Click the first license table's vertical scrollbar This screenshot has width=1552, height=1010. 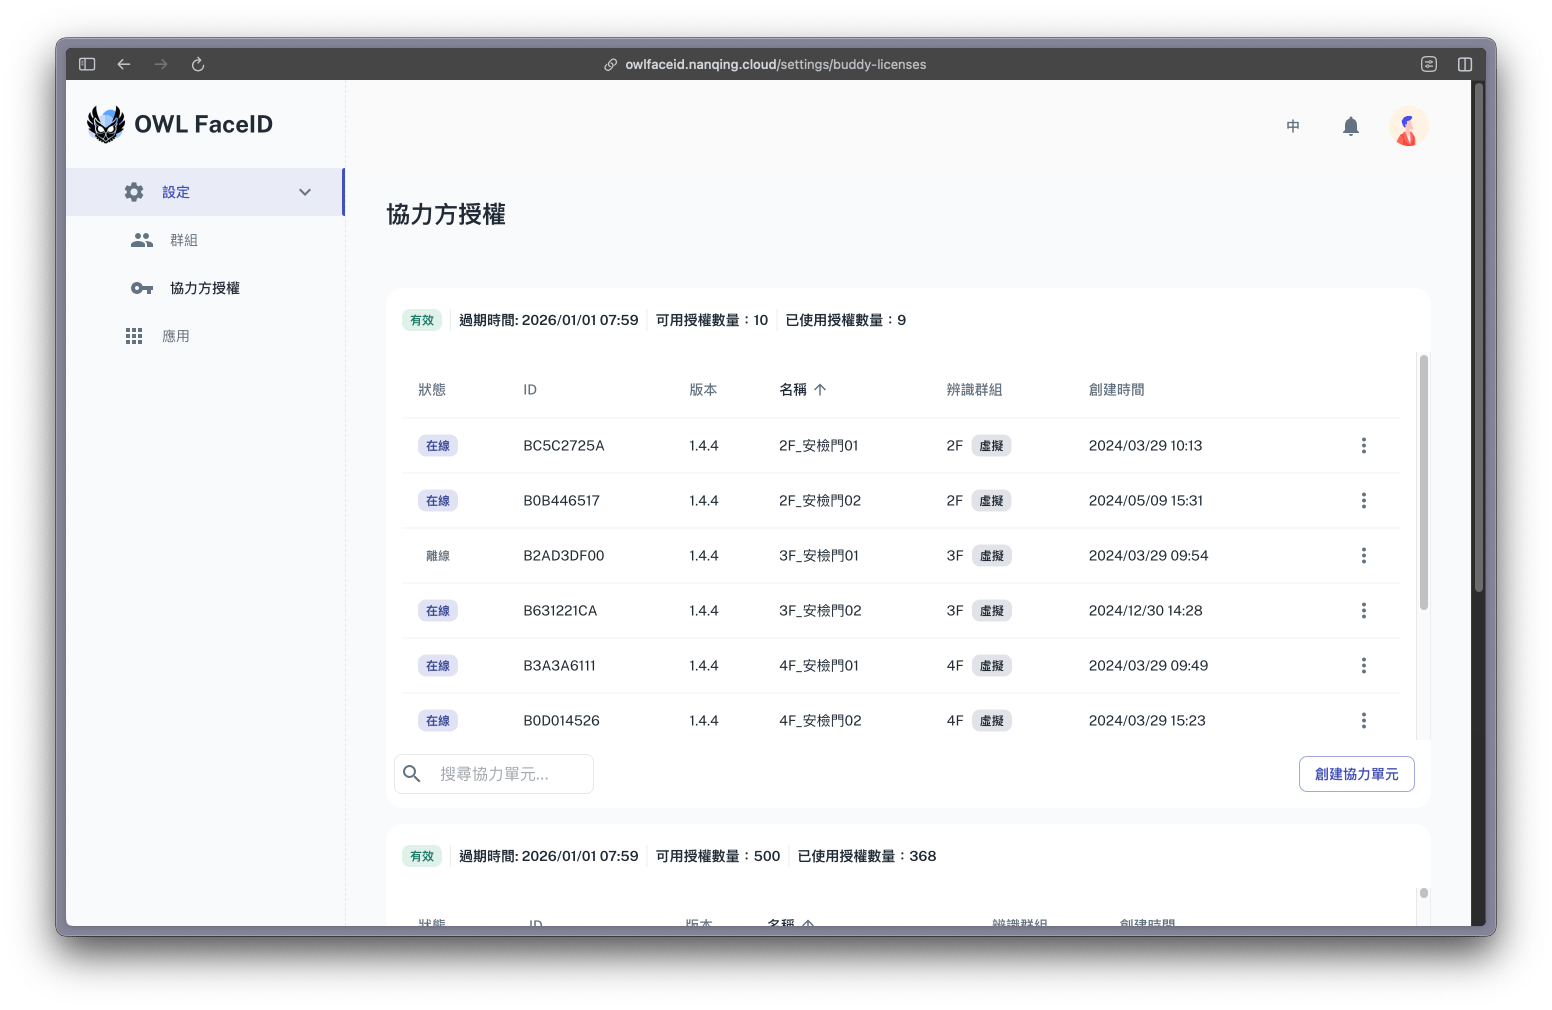[x=1423, y=482]
